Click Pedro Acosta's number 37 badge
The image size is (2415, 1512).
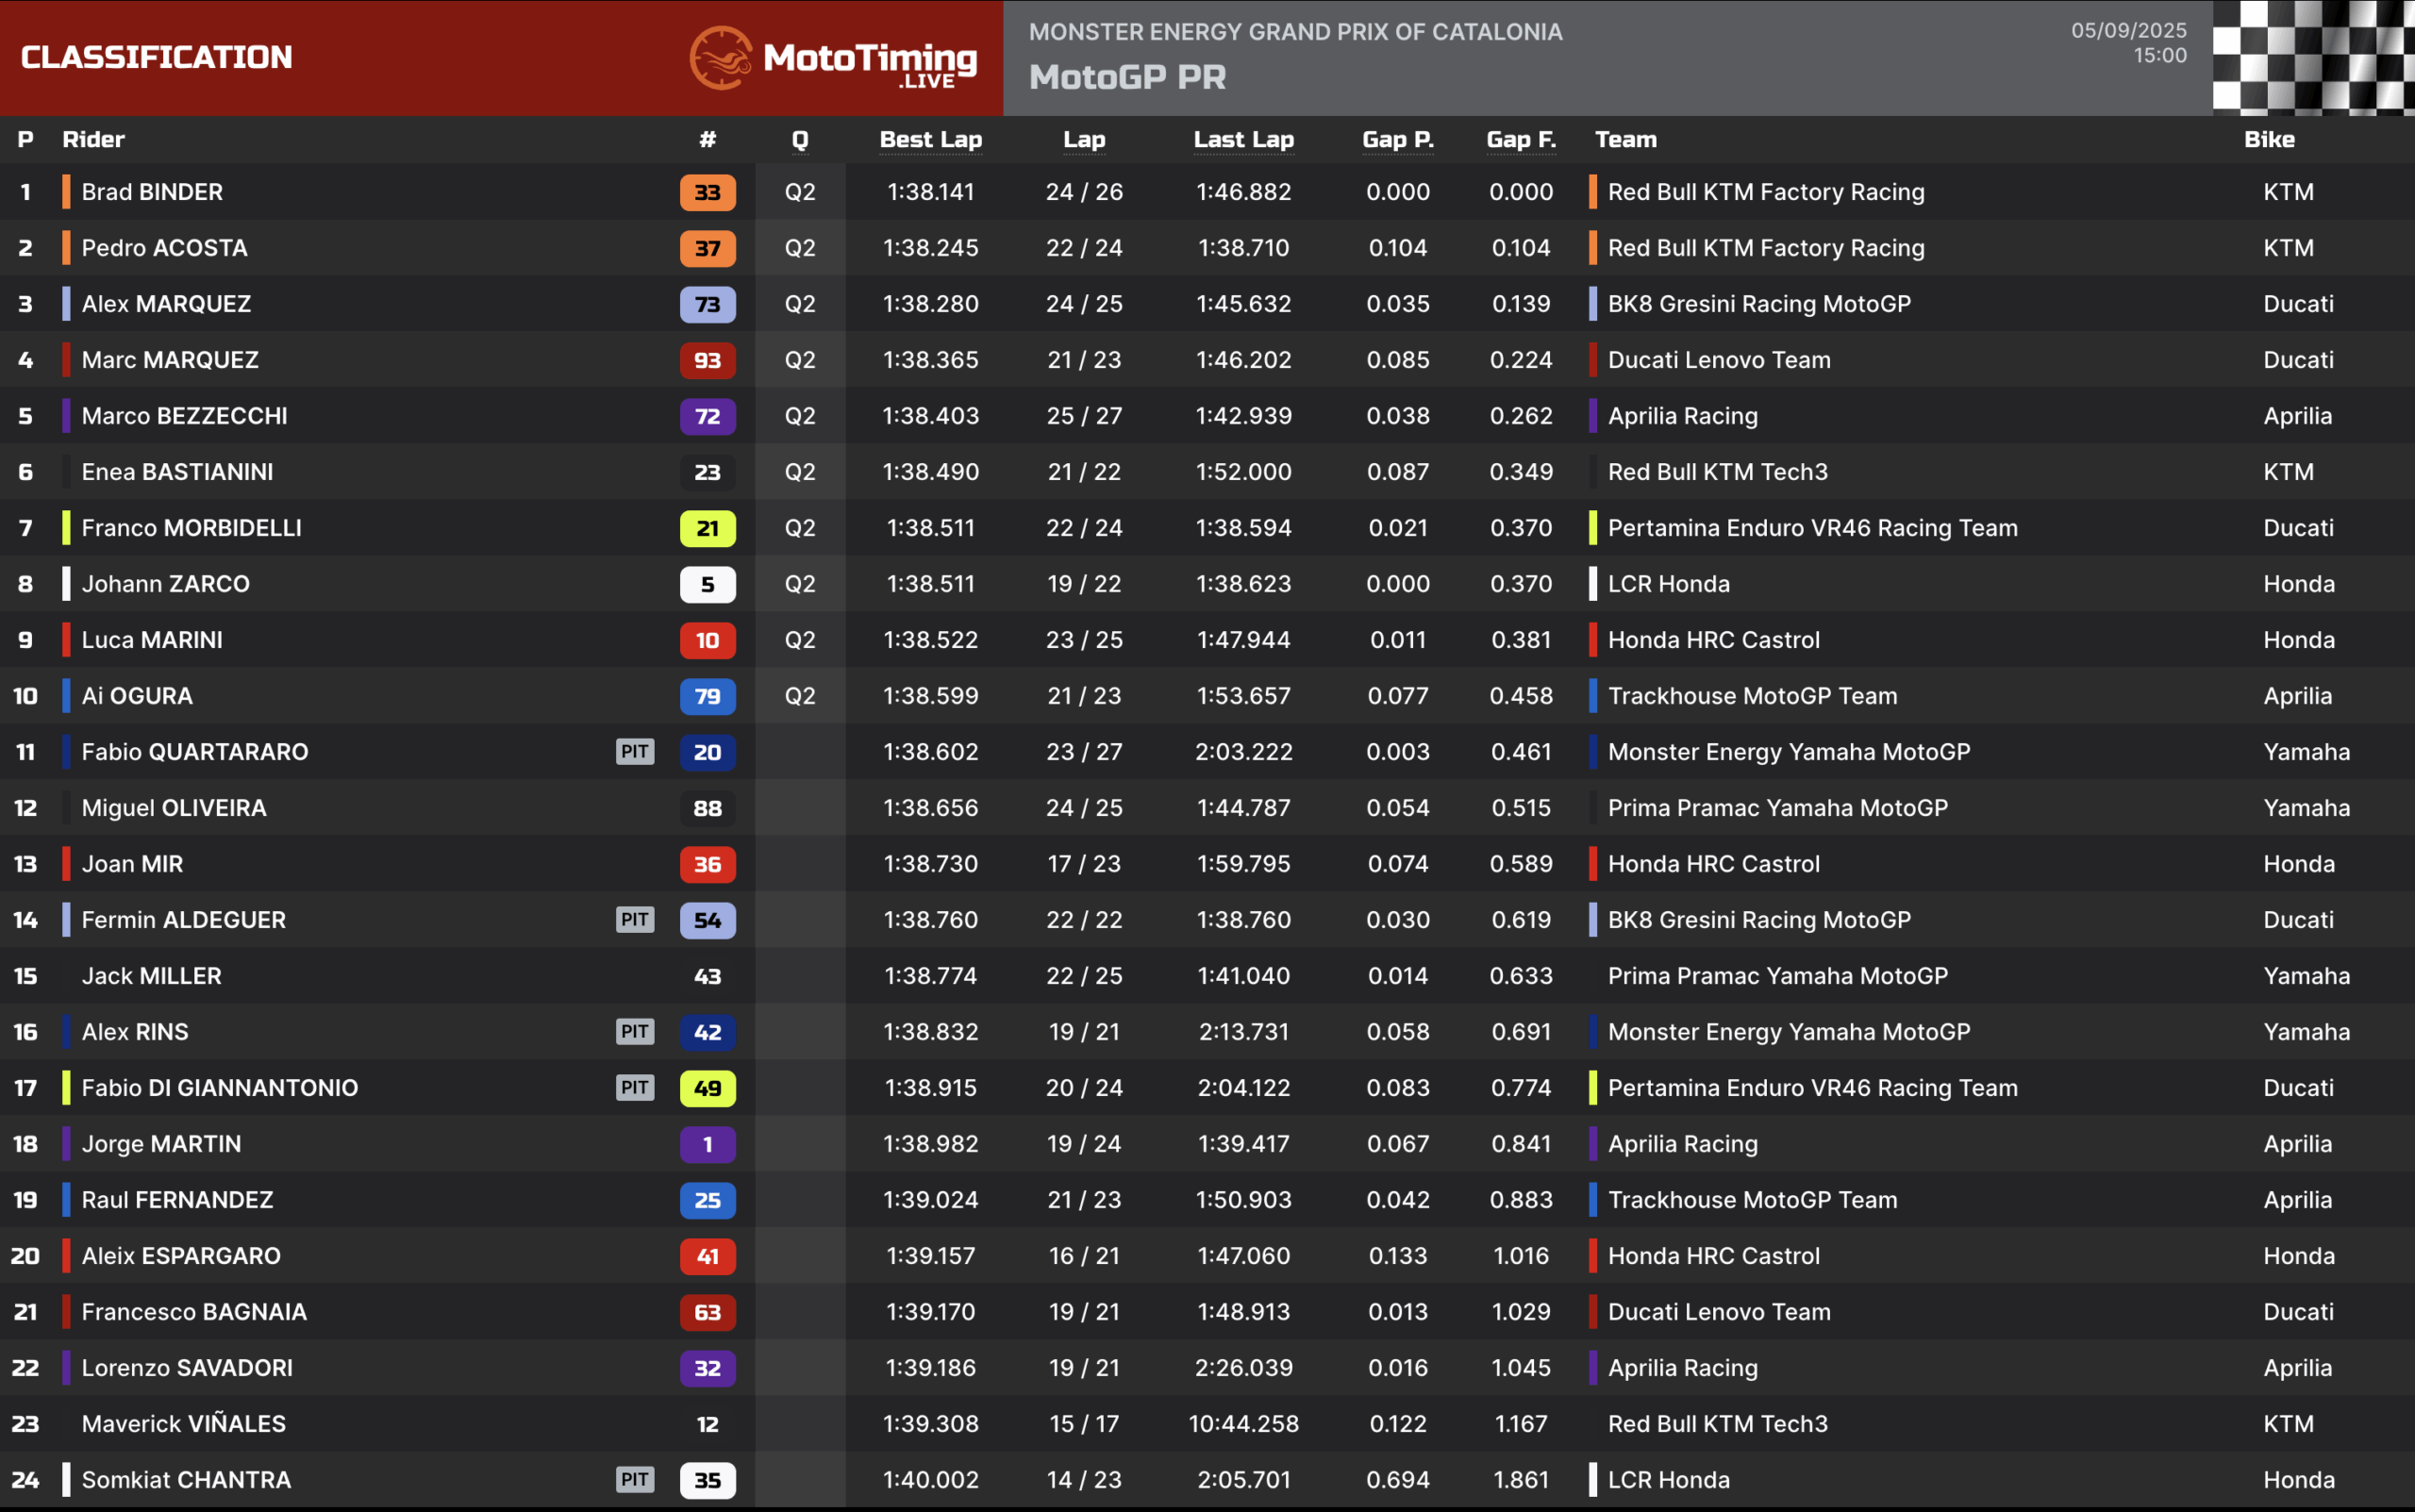707,248
